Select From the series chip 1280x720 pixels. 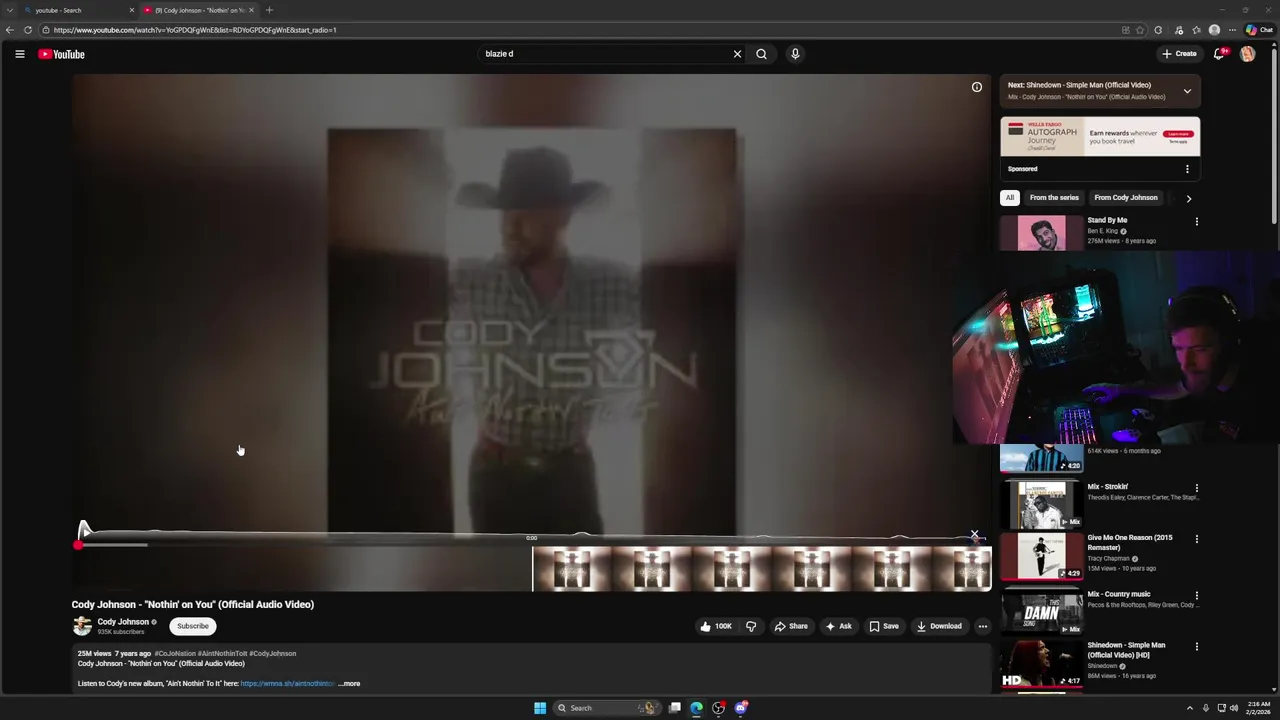[x=1054, y=198]
